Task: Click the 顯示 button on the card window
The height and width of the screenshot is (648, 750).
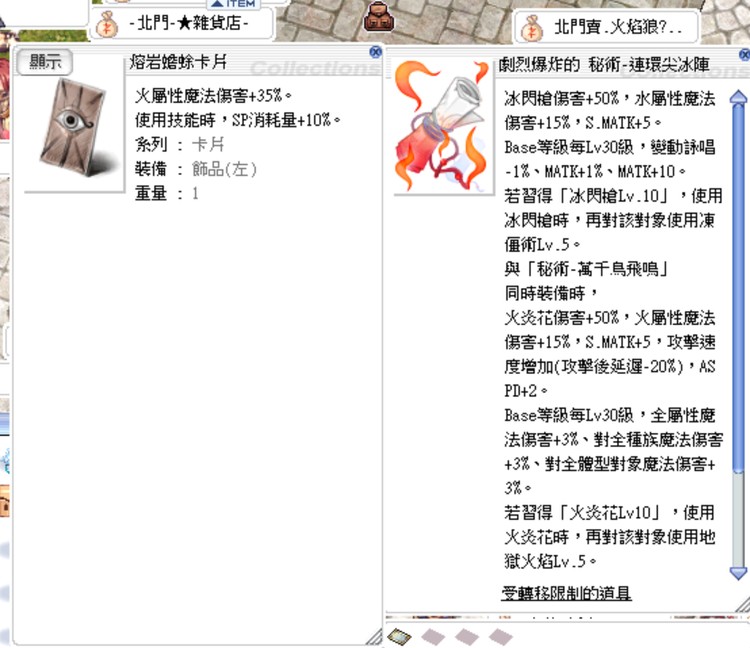Action: pyautogui.click(x=44, y=62)
